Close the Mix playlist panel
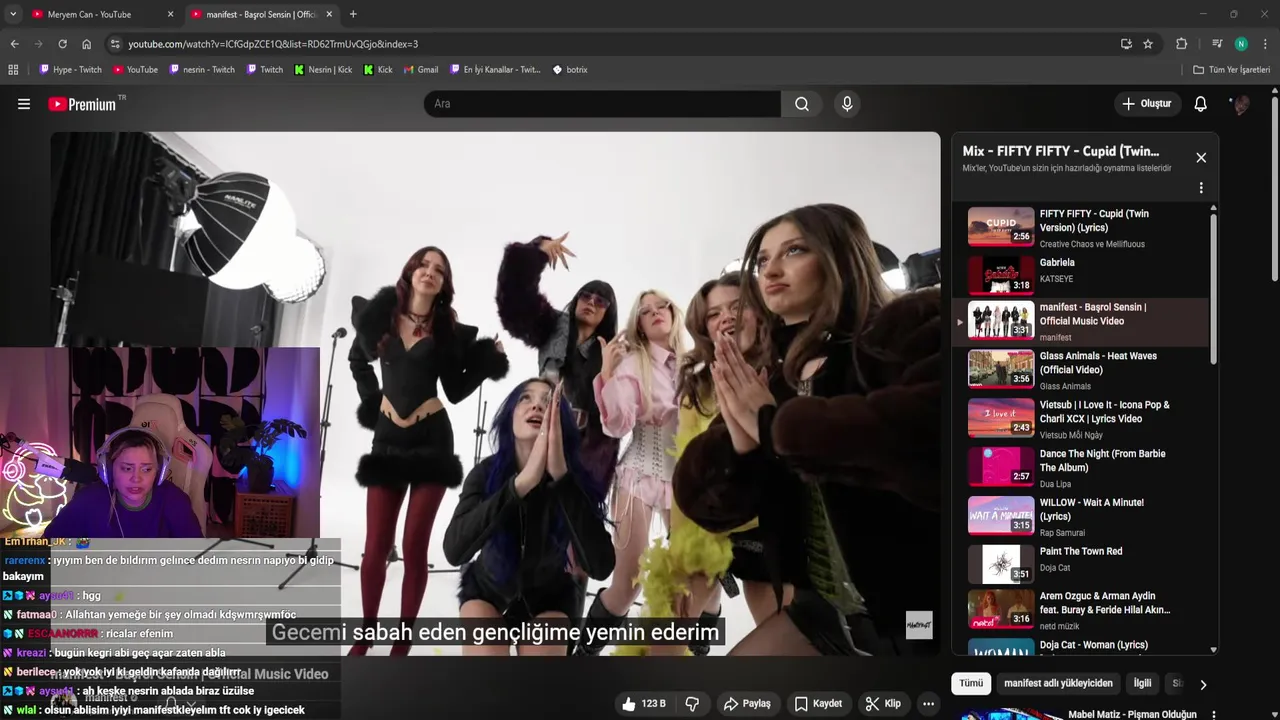The height and width of the screenshot is (720, 1280). pyautogui.click(x=1201, y=158)
